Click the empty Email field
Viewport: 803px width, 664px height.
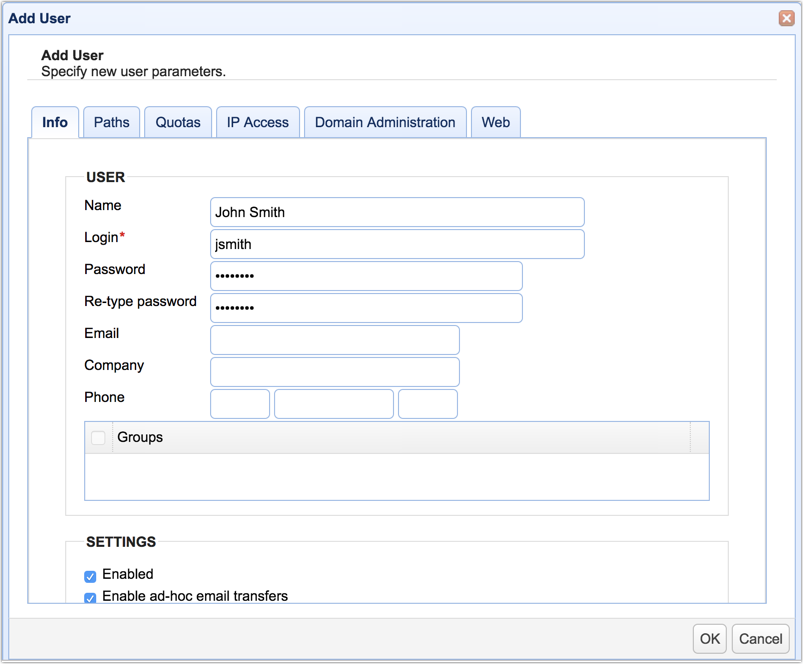(334, 340)
